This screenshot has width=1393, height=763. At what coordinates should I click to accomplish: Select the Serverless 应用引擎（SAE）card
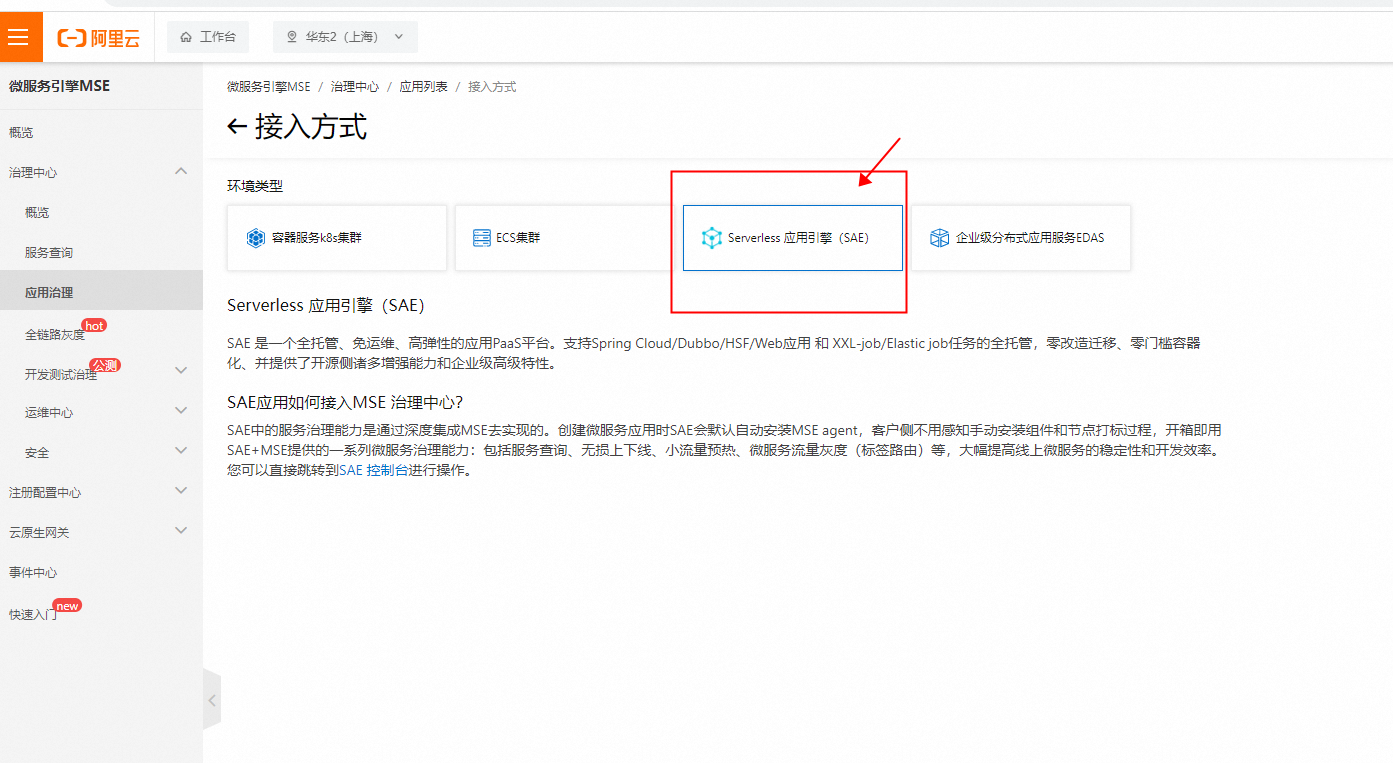click(x=793, y=238)
